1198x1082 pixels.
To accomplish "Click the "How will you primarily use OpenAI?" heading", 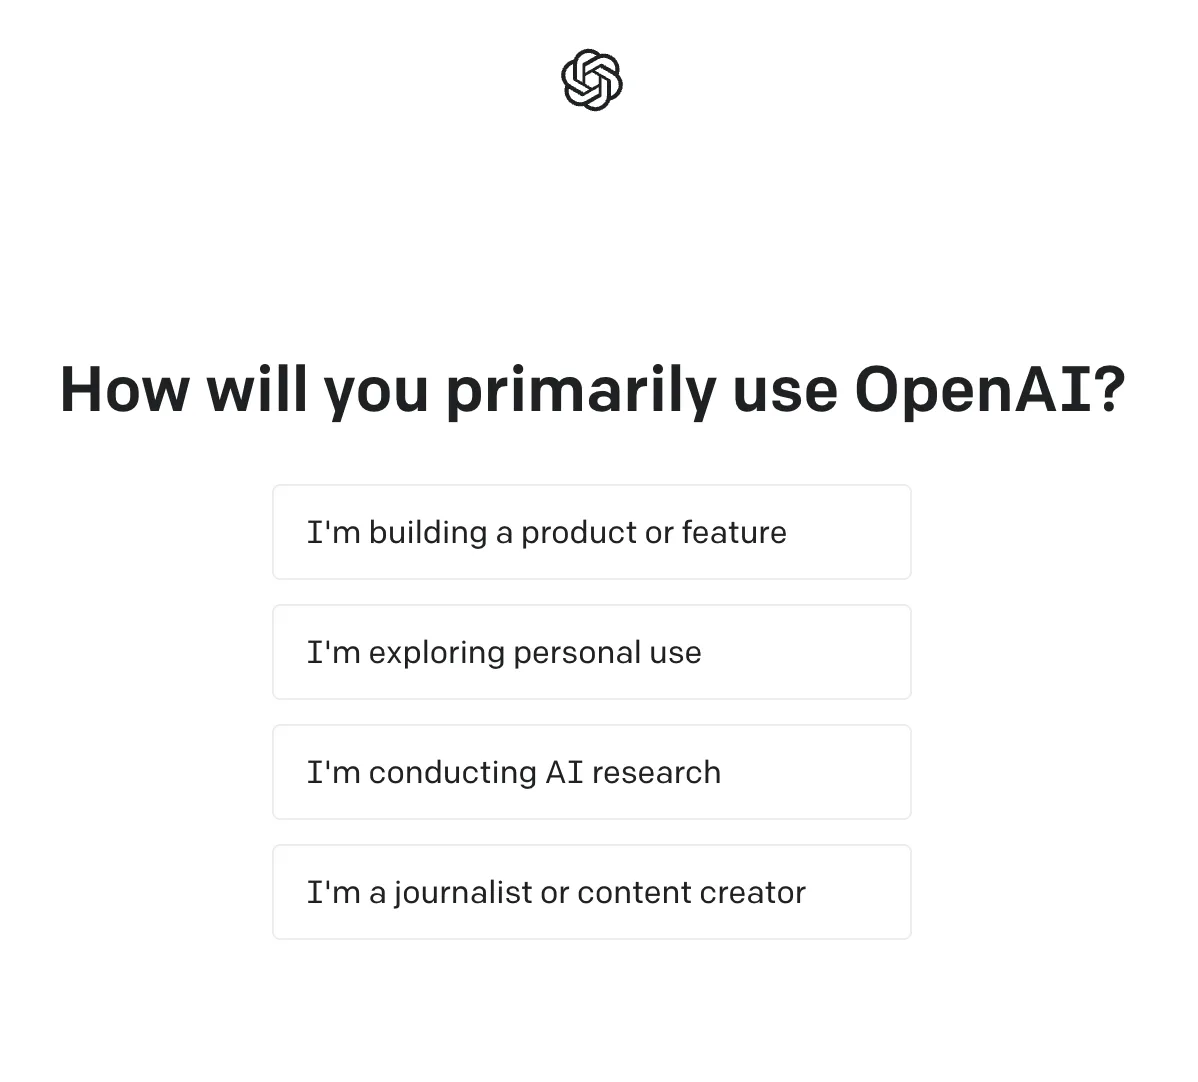I will click(592, 389).
